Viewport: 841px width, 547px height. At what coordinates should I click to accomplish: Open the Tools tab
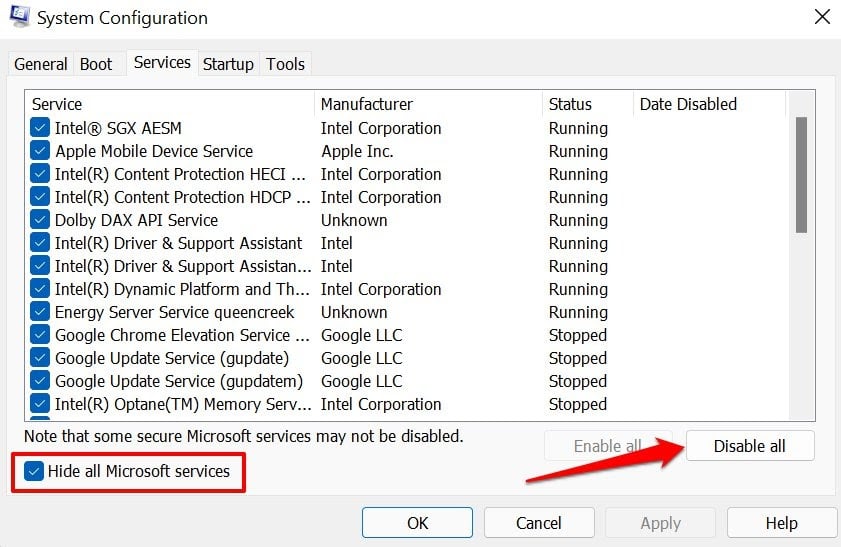coord(285,64)
